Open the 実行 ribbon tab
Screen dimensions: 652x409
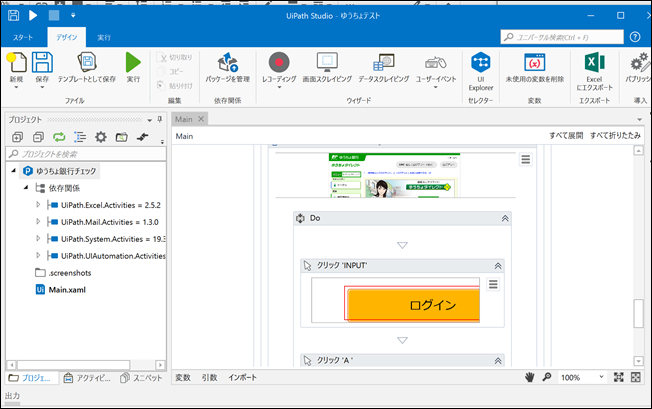(x=104, y=37)
